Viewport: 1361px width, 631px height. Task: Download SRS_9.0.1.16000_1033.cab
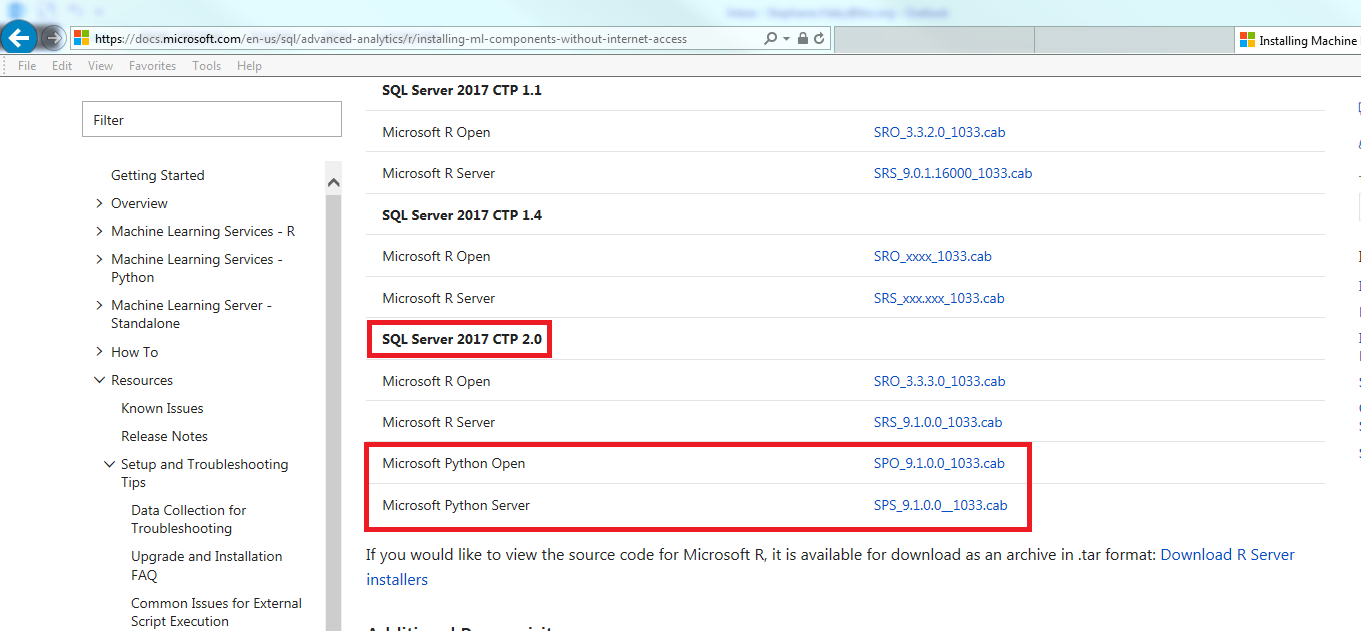coord(952,173)
